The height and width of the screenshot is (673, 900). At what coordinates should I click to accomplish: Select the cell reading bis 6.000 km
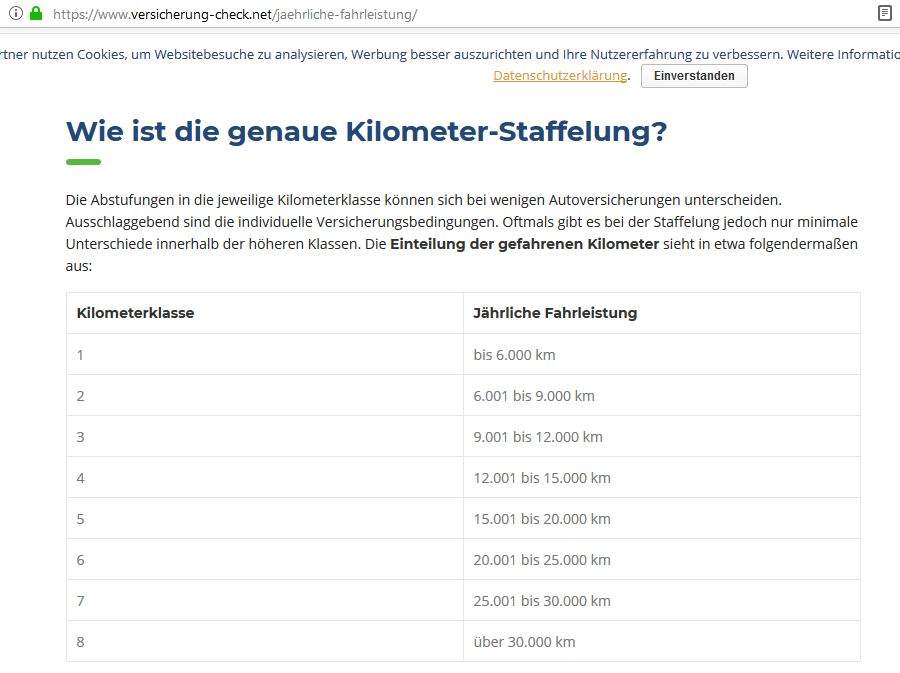point(514,354)
